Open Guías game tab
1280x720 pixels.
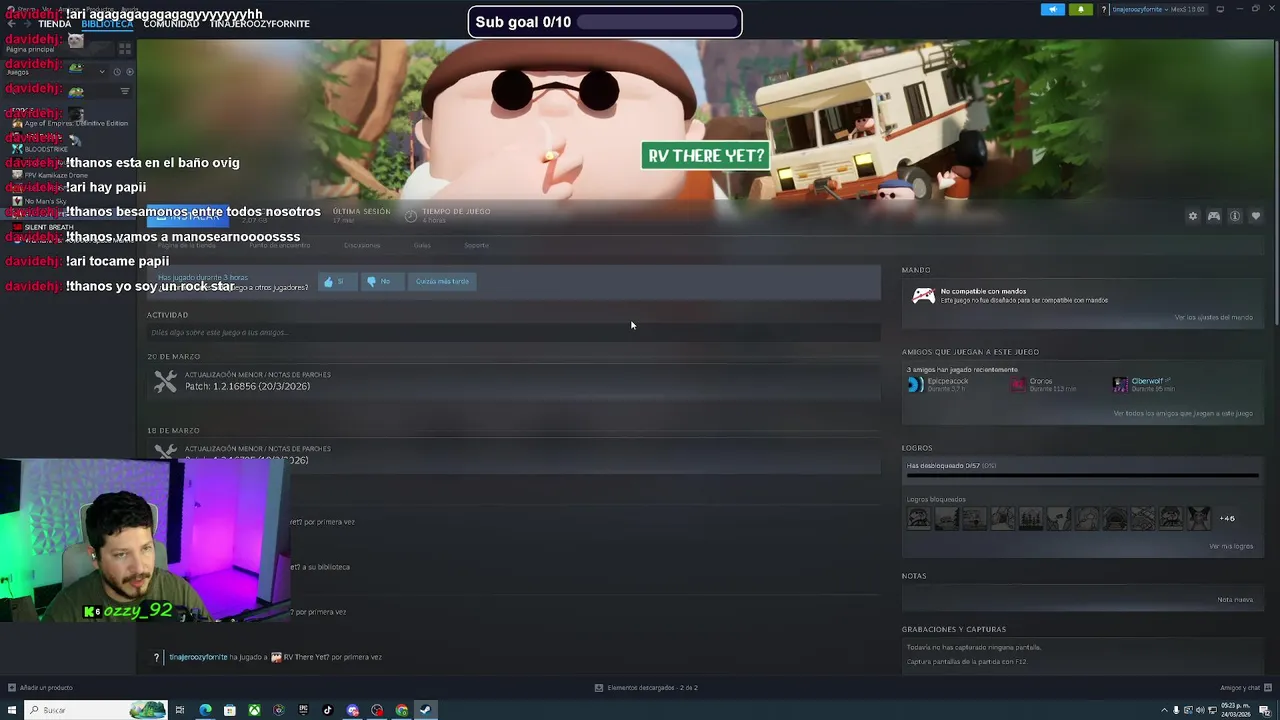tap(422, 245)
